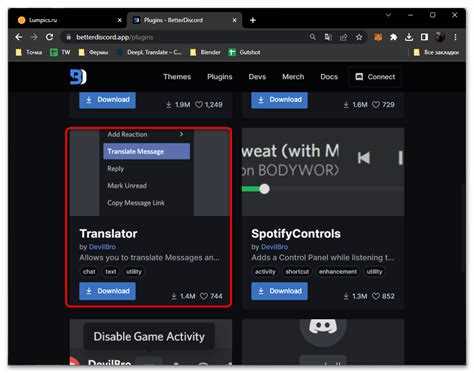474x373 pixels.
Task: Click the share page icon
Action: pyautogui.click(x=343, y=37)
